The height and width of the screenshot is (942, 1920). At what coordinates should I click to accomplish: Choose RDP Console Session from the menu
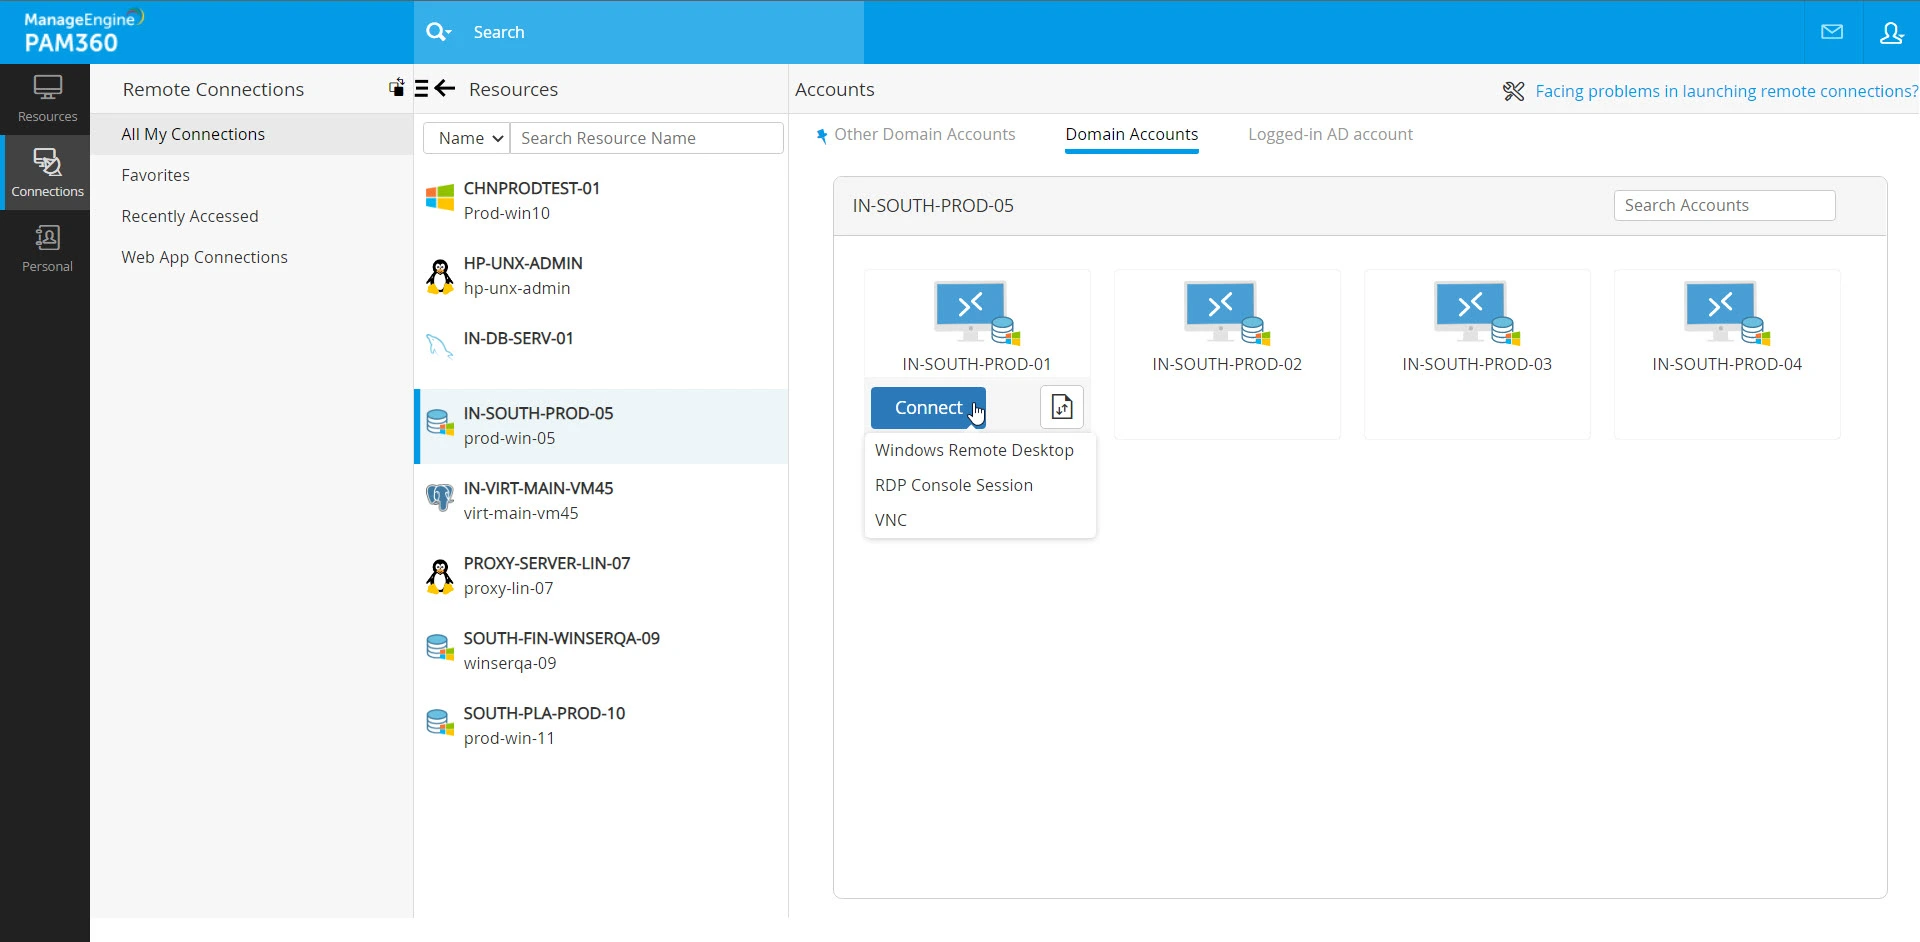[953, 485]
